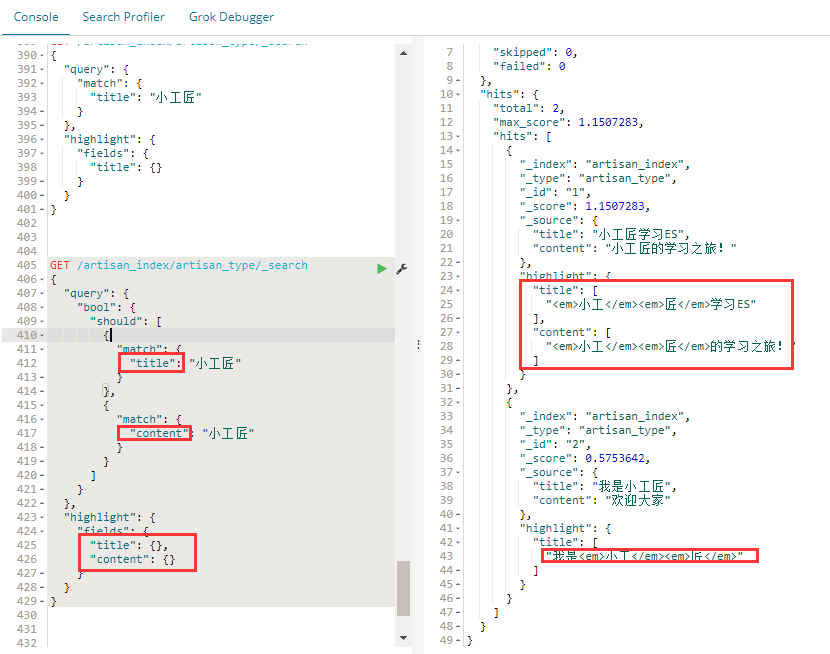
Task: Click the "_score": 0.5753642 line
Action: [584, 458]
